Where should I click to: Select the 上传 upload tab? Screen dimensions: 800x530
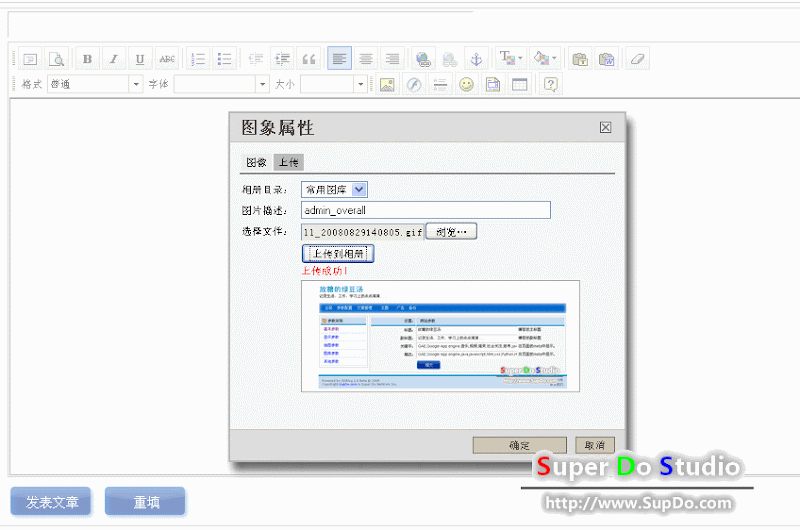(289, 162)
